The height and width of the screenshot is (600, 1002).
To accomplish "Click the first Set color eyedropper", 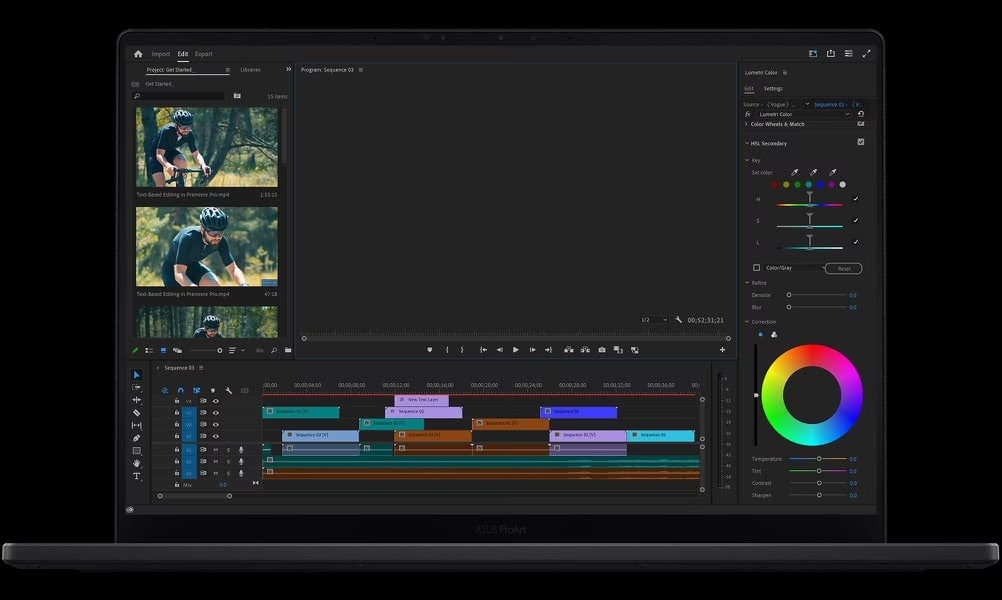I will [x=795, y=172].
